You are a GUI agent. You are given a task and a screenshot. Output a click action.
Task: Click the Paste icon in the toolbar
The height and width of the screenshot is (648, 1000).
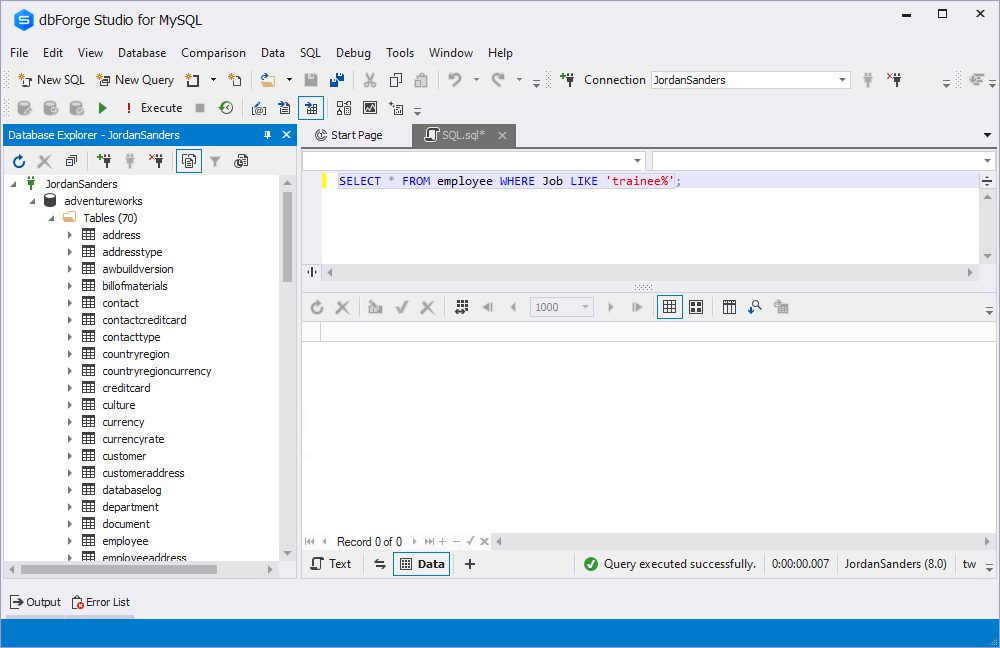421,80
